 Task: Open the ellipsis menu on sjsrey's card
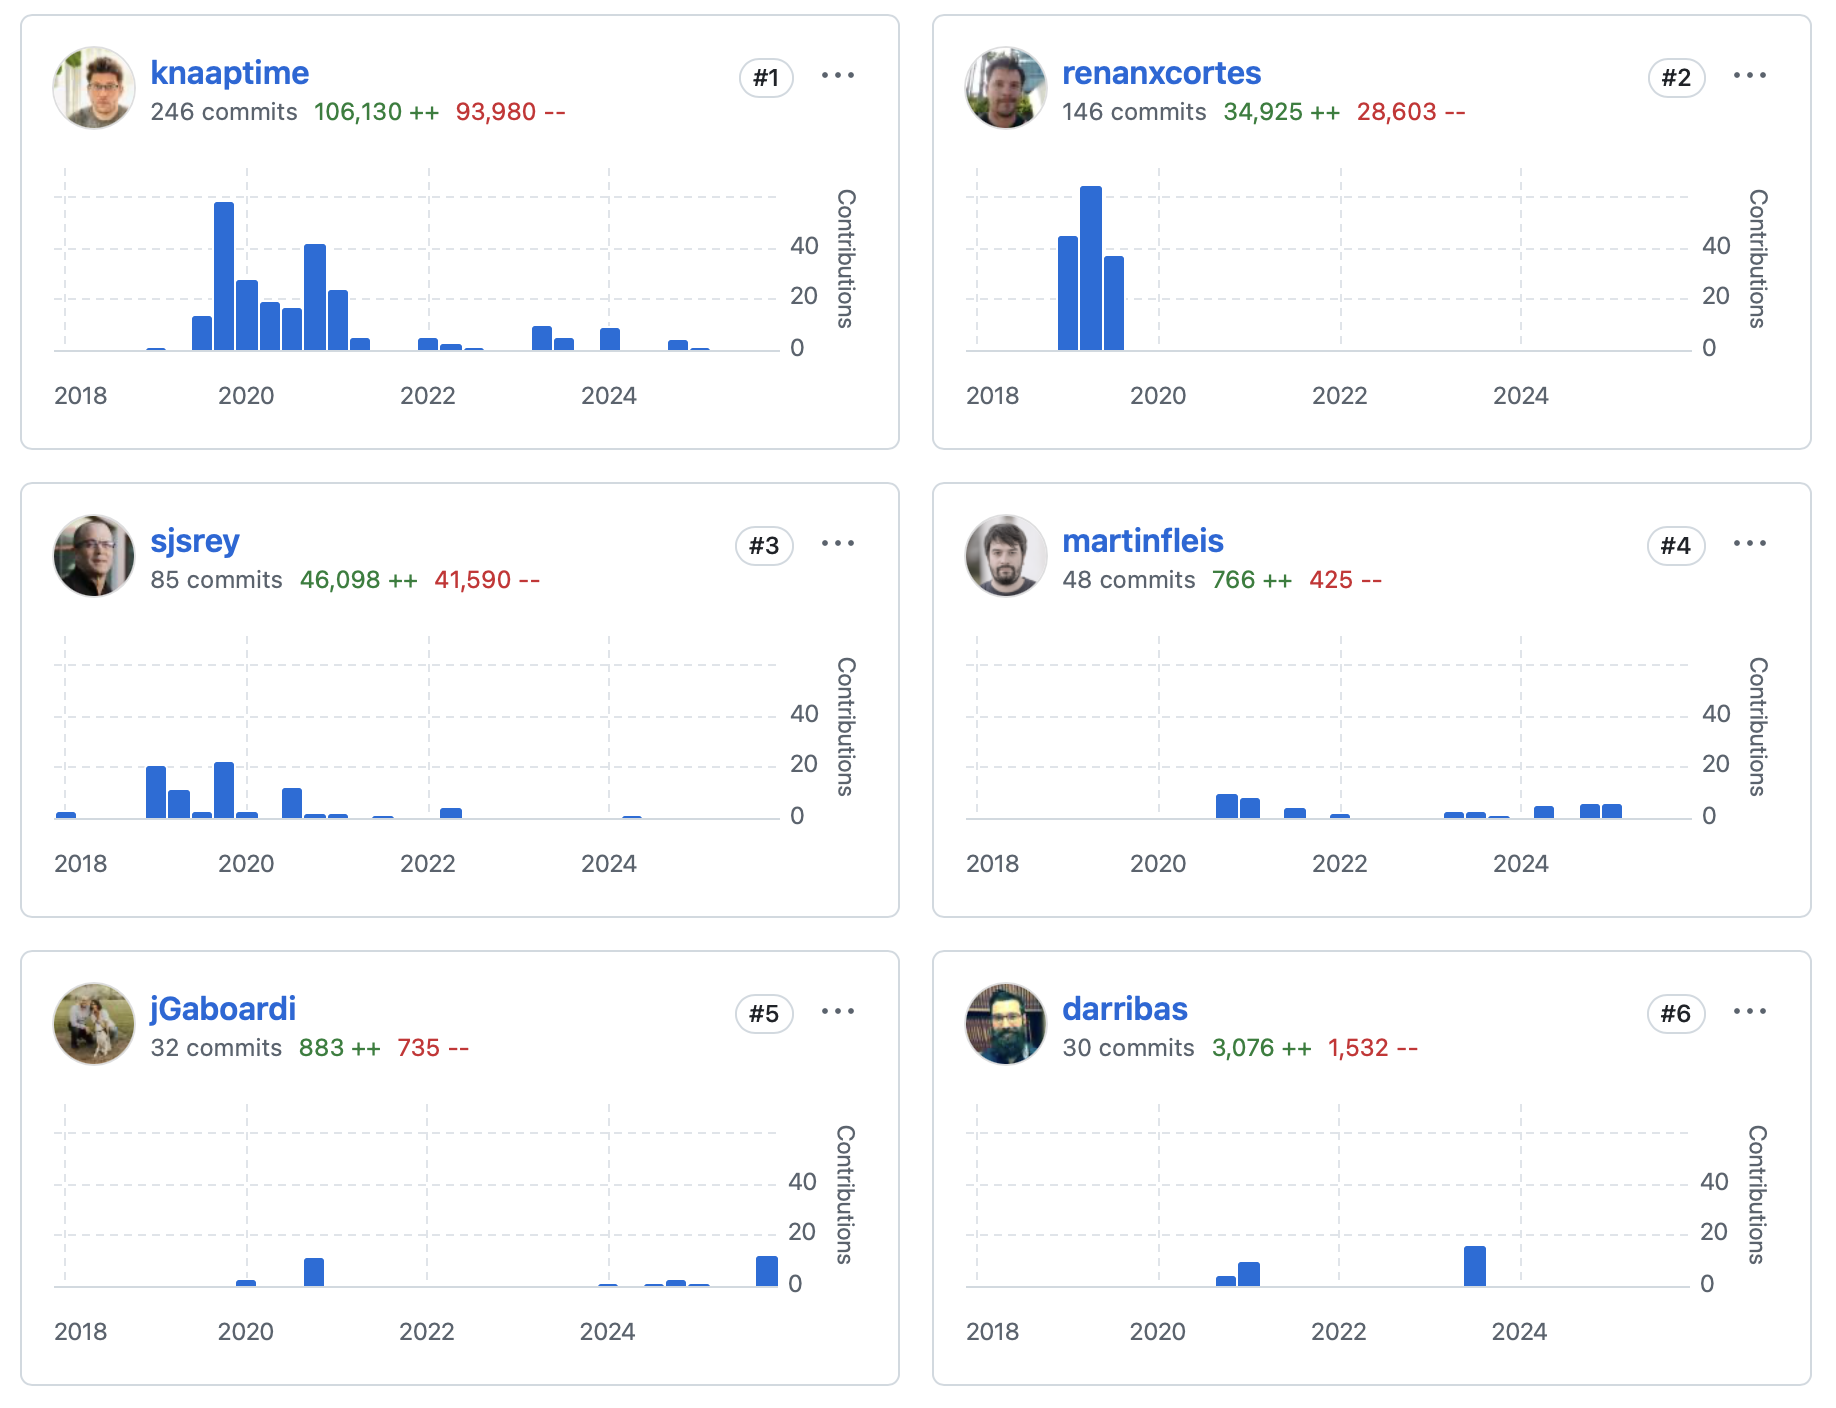tap(837, 544)
